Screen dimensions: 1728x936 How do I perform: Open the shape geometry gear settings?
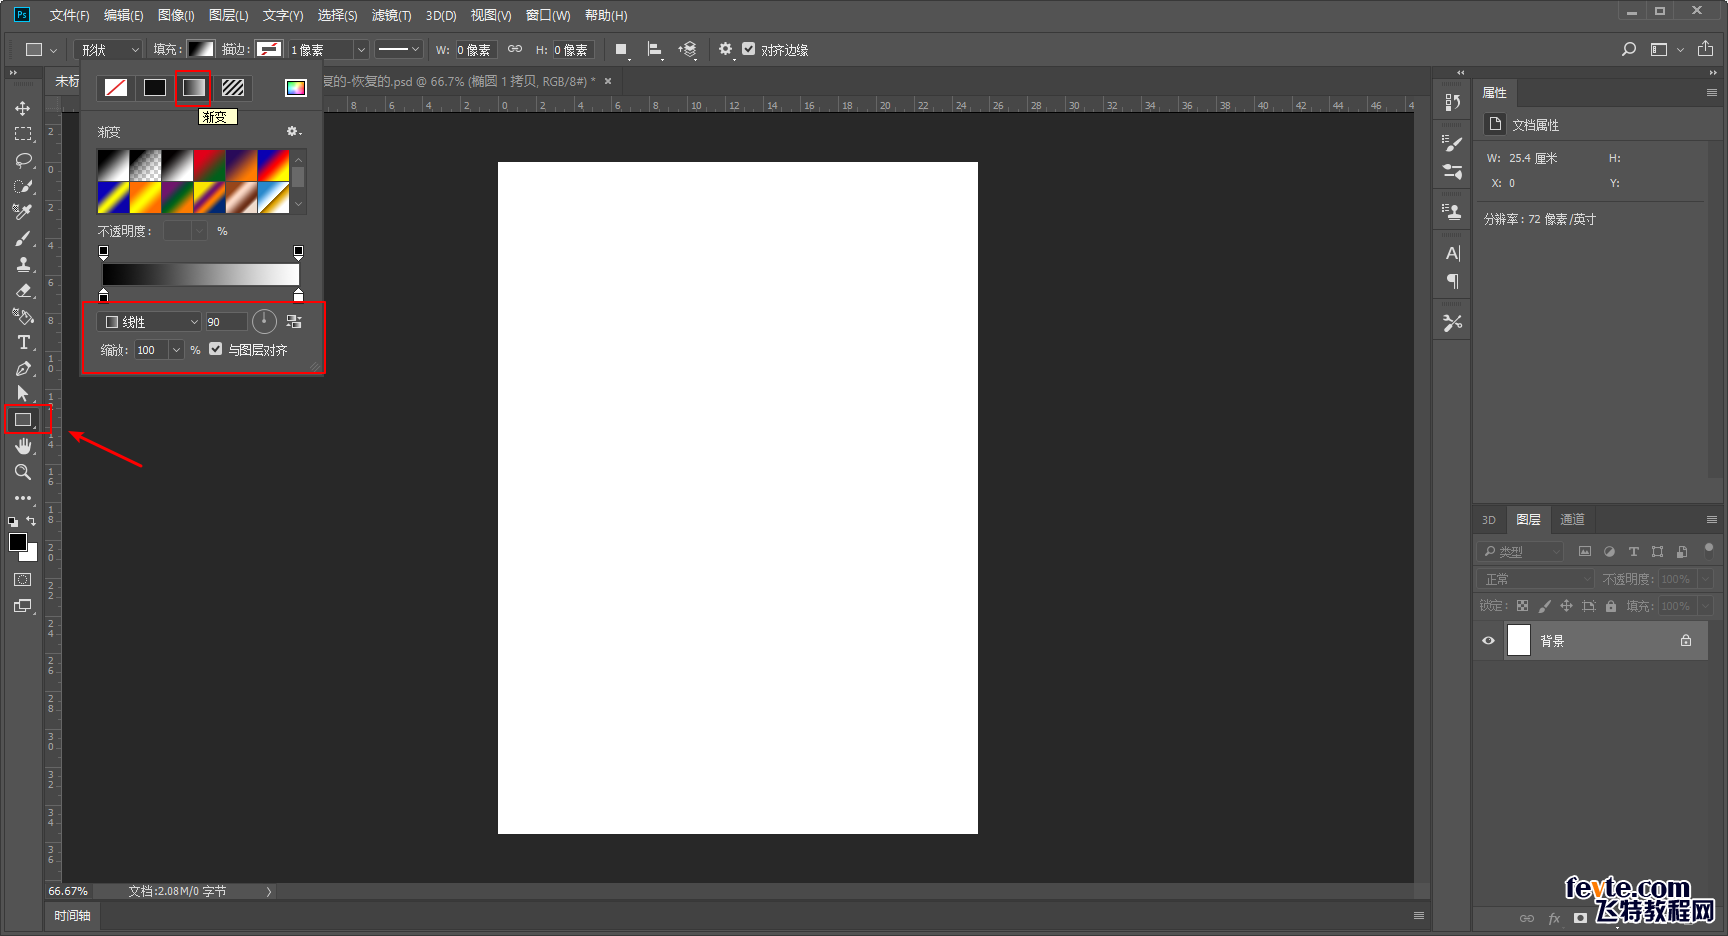[x=726, y=49]
